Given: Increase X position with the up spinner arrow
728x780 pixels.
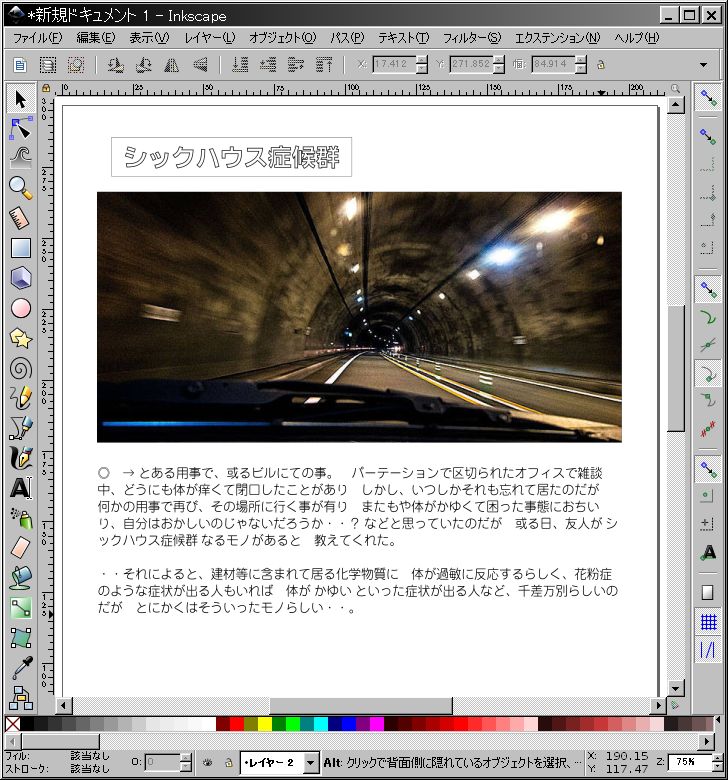Looking at the screenshot, I should coord(422,60).
